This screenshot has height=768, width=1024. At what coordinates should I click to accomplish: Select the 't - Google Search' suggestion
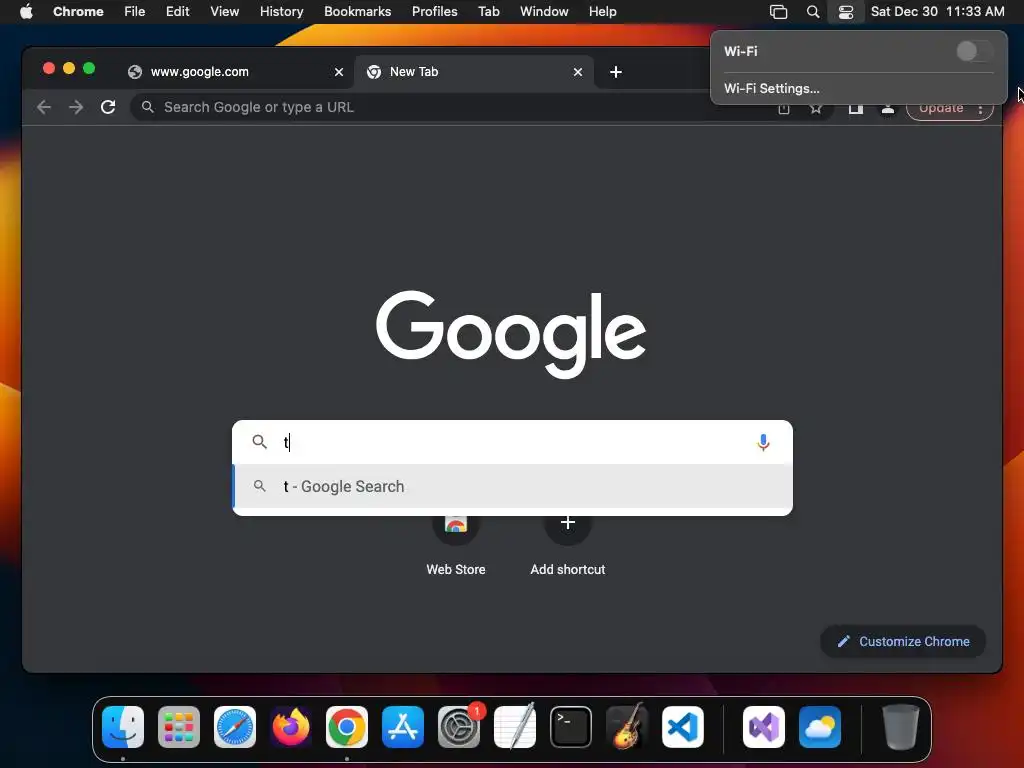click(x=513, y=487)
